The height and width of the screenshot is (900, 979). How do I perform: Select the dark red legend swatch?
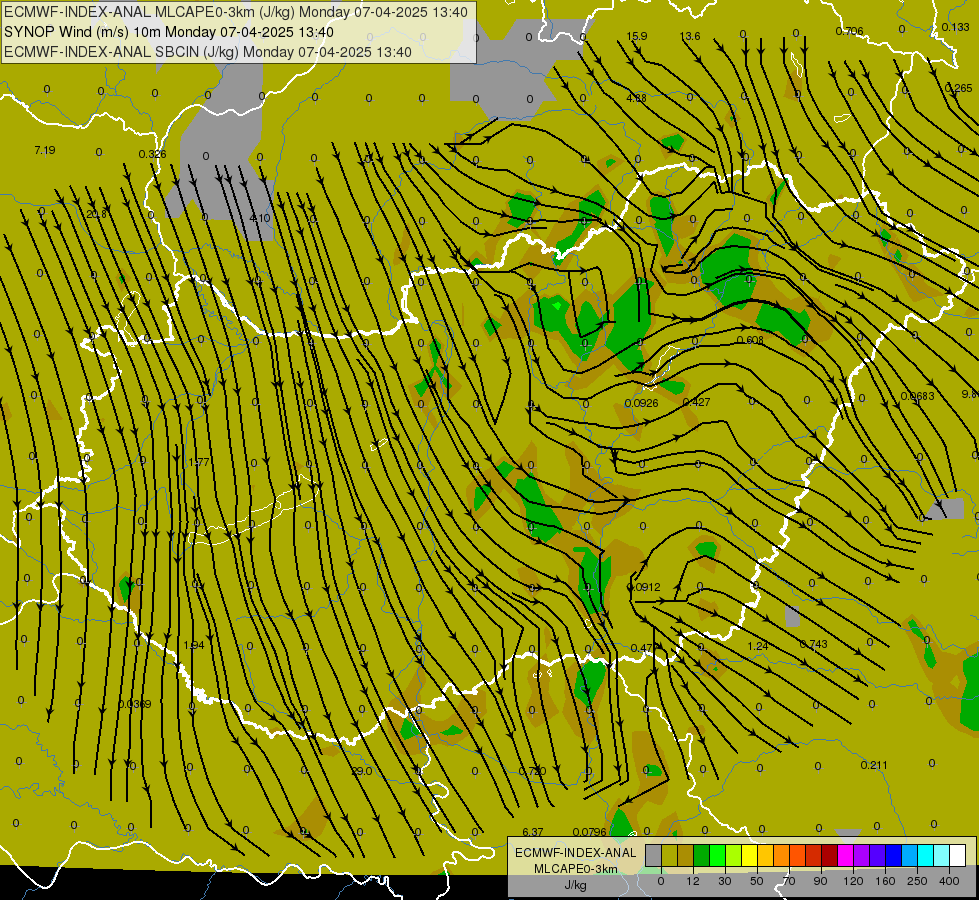click(830, 855)
